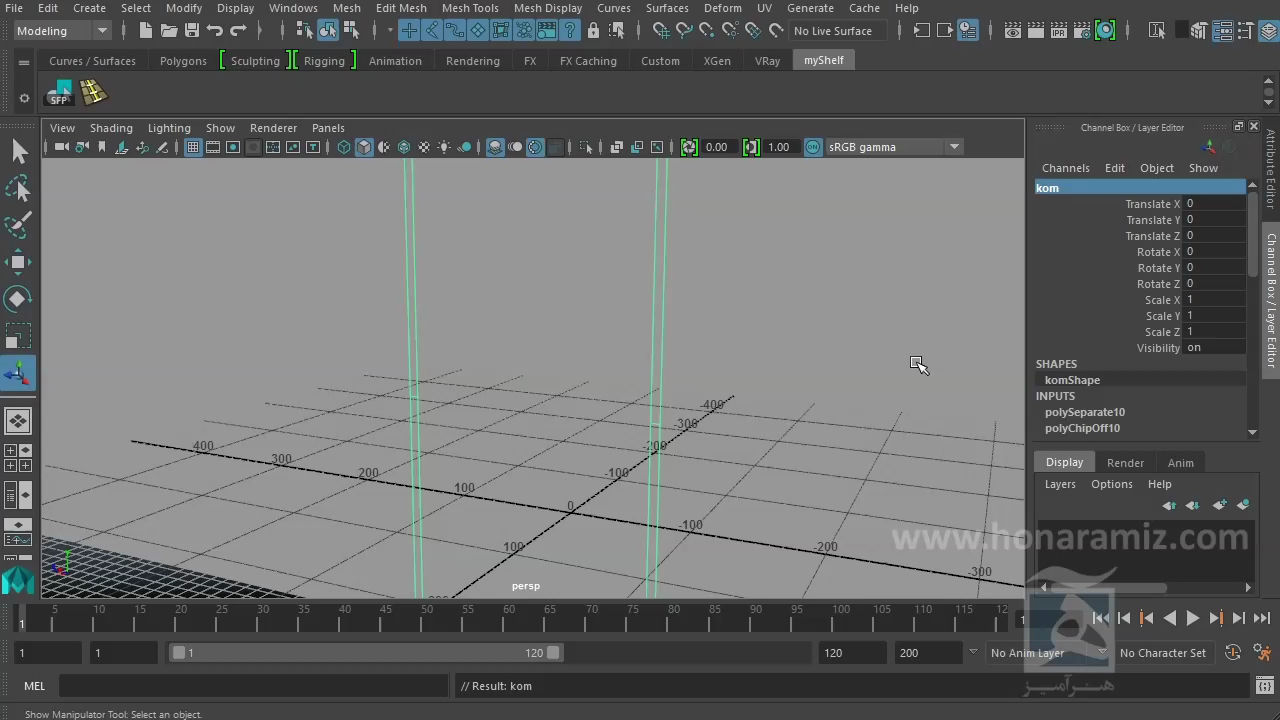This screenshot has height=720, width=1280.
Task: Open the sRGB gamma view transform dropdown
Action: tap(895, 147)
